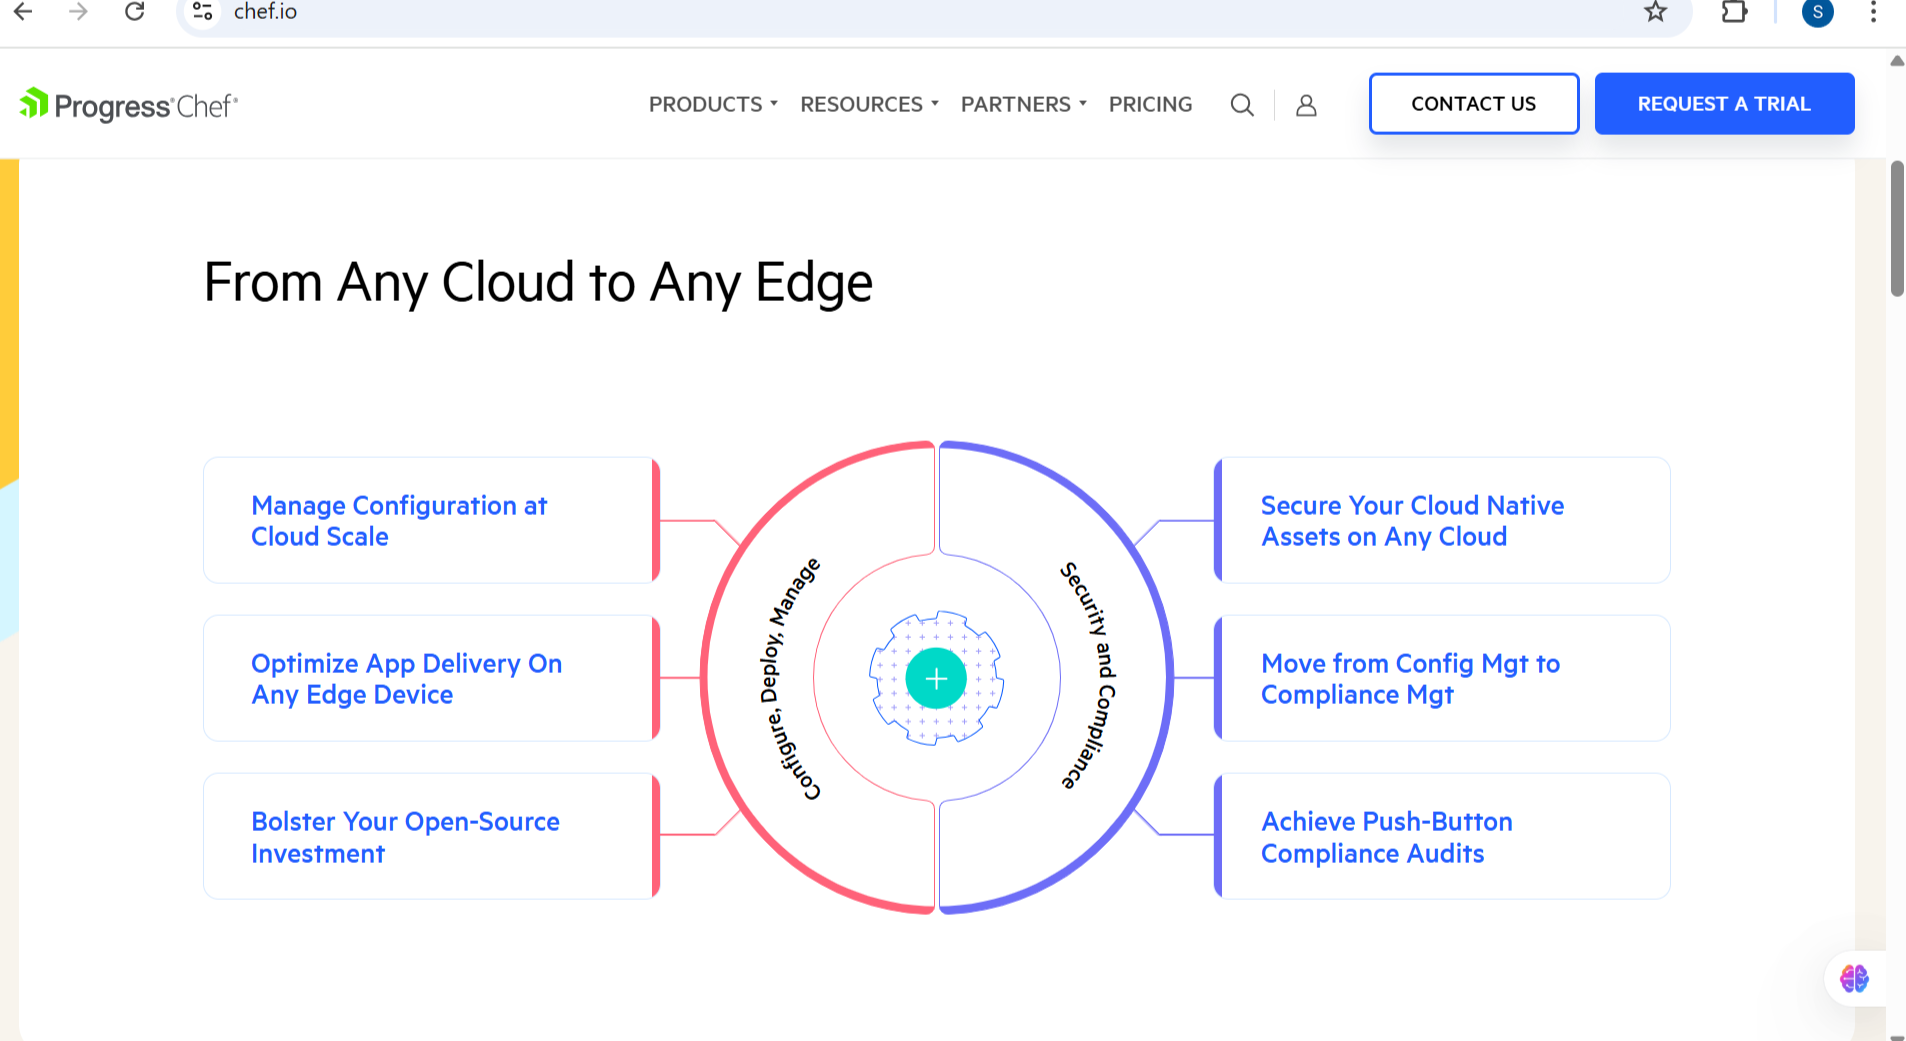Open the Chrome profile avatar
The width and height of the screenshot is (1906, 1041).
[1817, 12]
